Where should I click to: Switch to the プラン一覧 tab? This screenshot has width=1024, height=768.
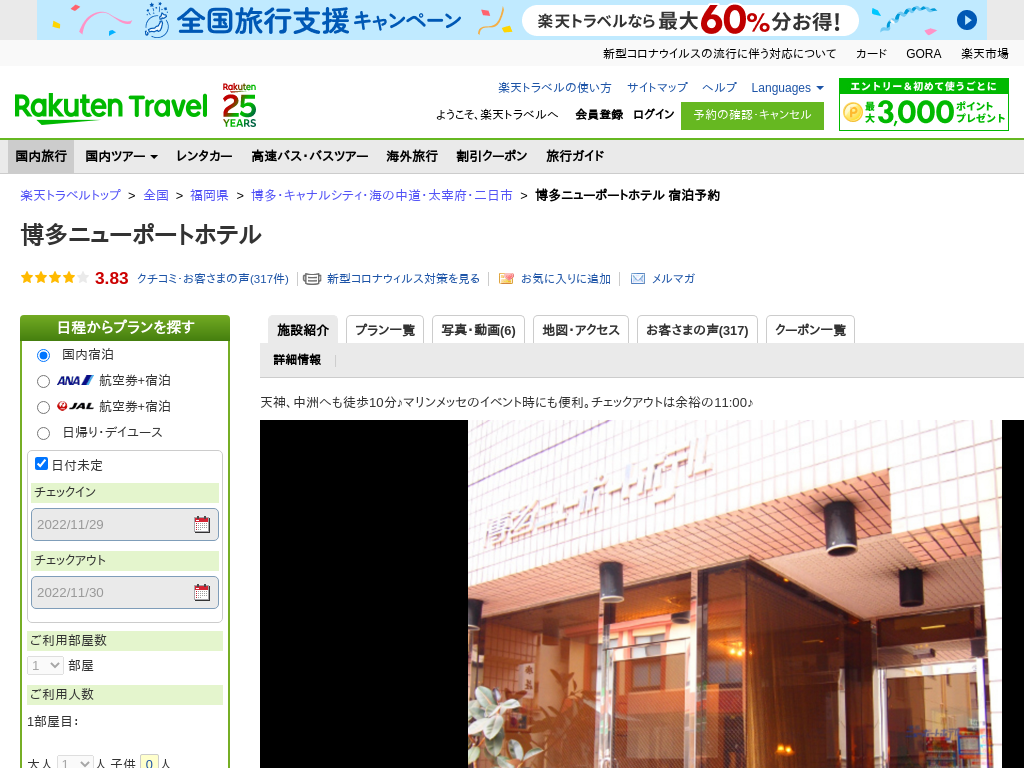point(385,330)
